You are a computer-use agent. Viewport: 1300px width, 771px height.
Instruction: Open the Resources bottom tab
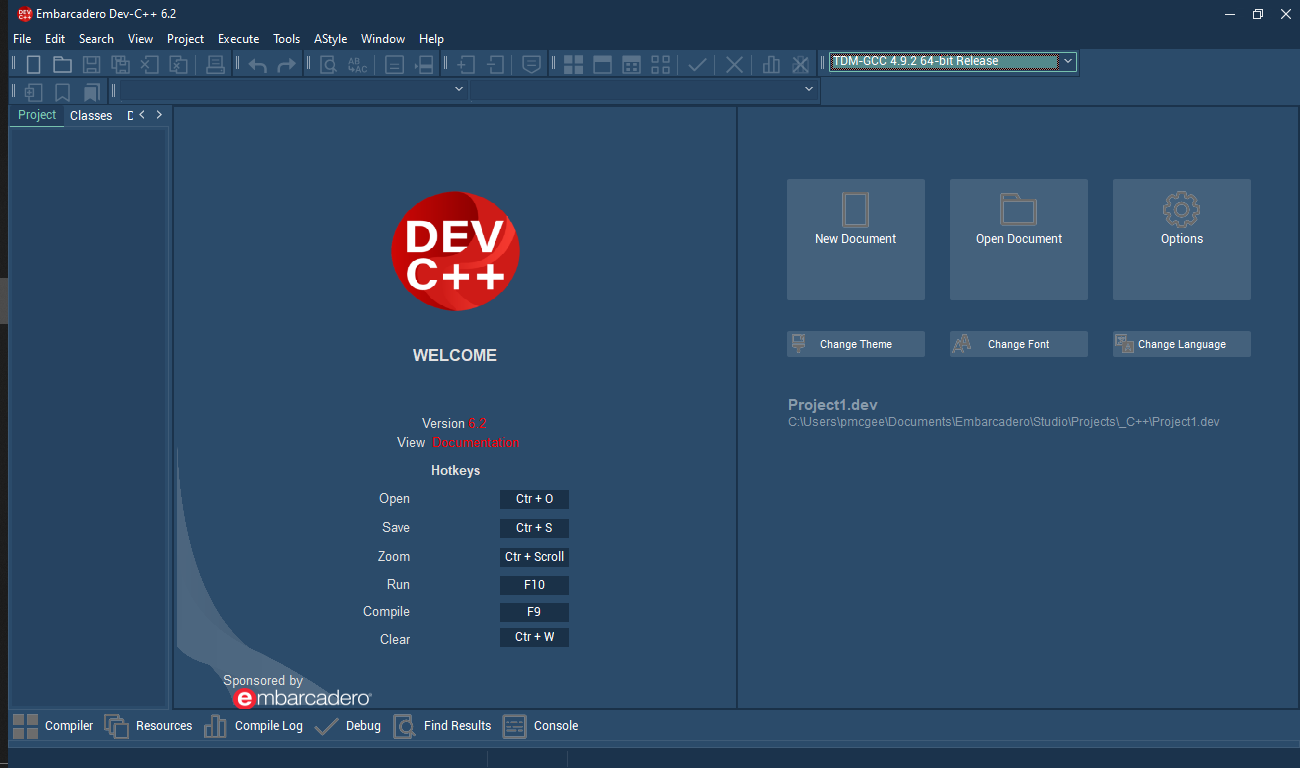tap(148, 726)
